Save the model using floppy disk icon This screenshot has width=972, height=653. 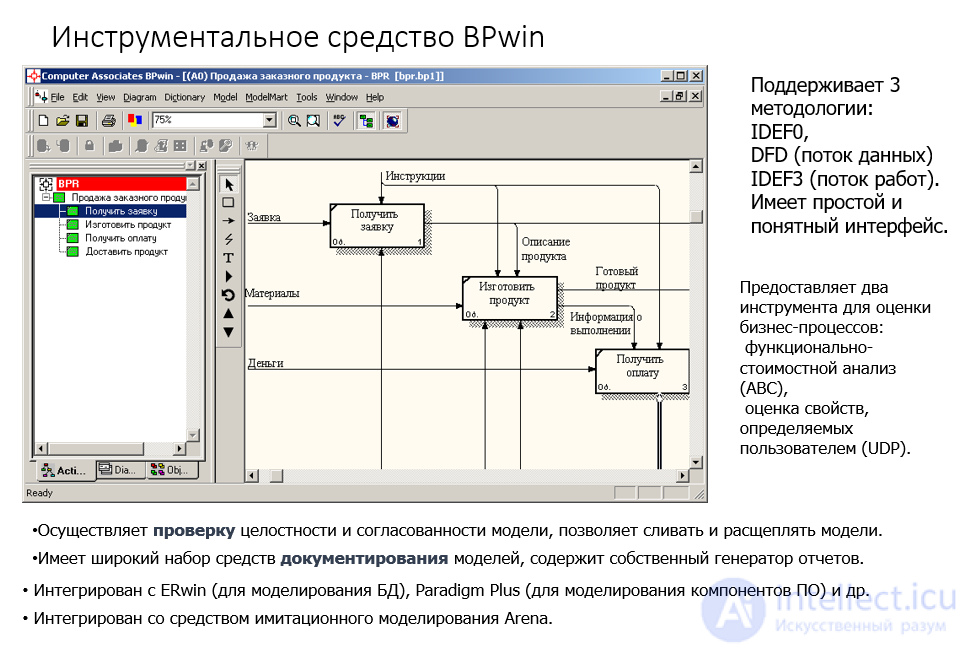pyautogui.click(x=82, y=120)
